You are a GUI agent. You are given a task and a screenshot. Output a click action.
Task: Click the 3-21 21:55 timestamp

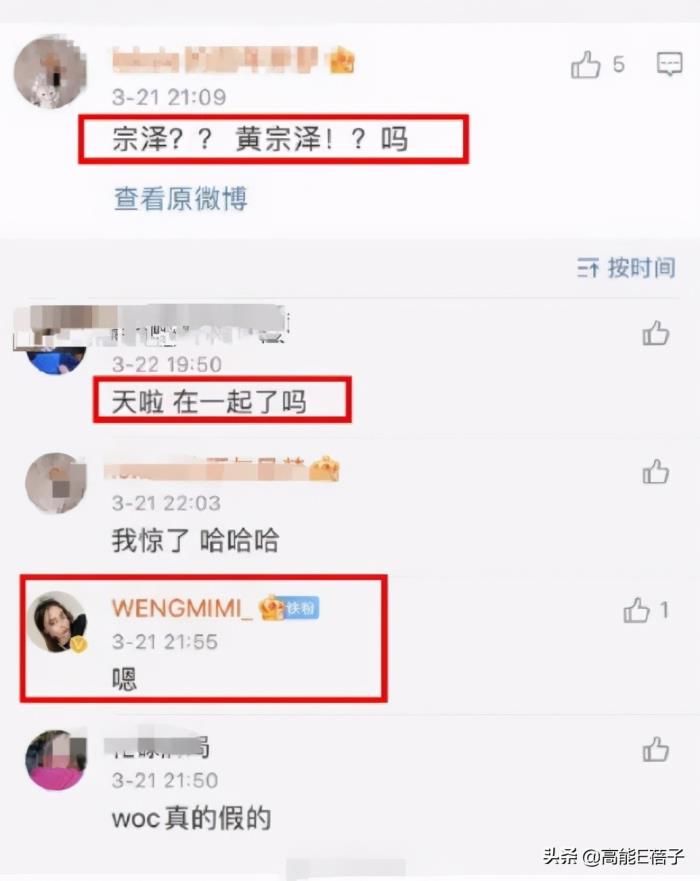(x=165, y=642)
